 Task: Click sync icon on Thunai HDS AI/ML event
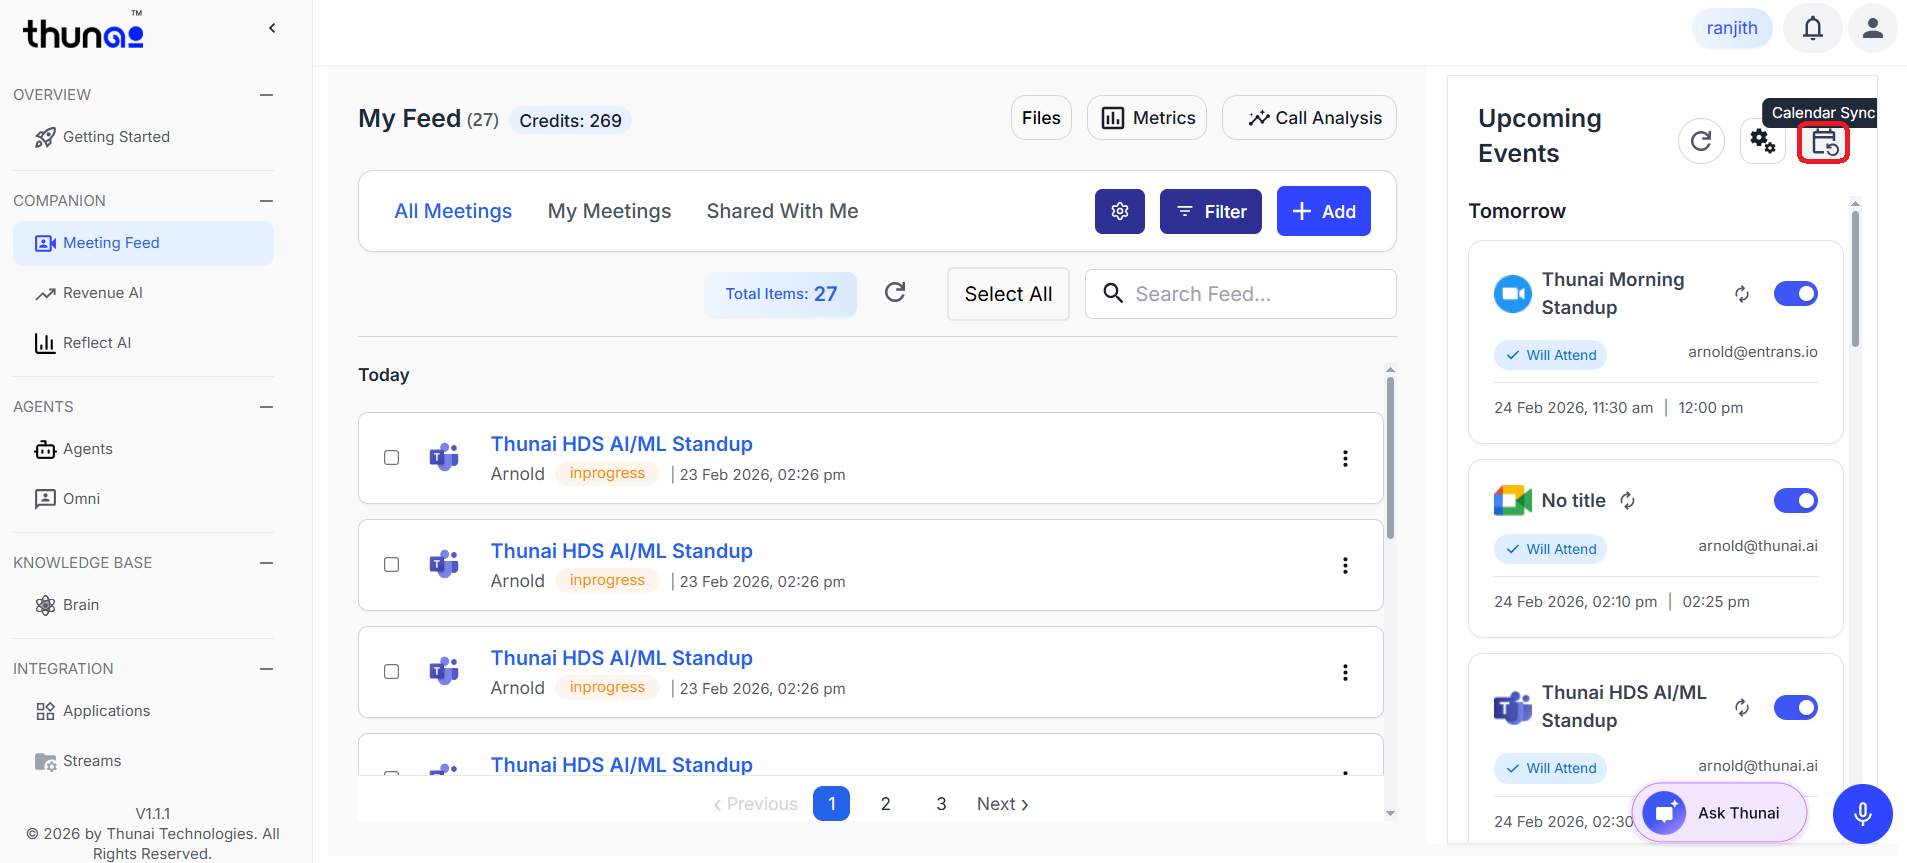(x=1742, y=708)
